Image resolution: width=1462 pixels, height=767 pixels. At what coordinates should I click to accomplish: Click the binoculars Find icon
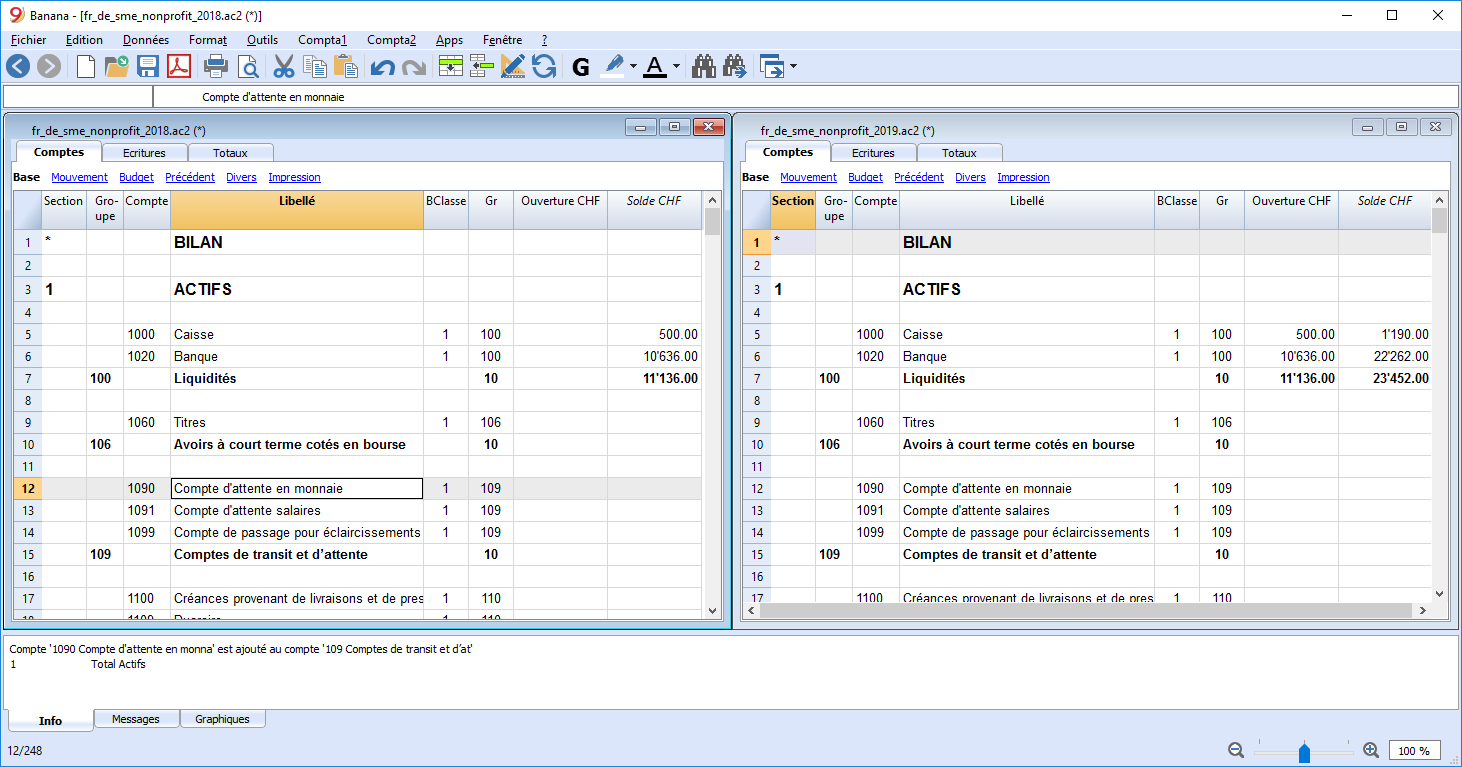coord(704,67)
